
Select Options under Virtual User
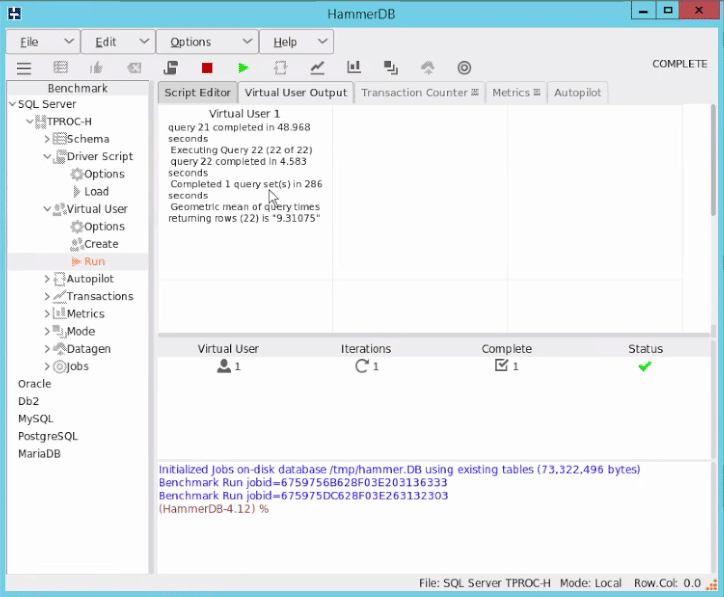coord(104,227)
